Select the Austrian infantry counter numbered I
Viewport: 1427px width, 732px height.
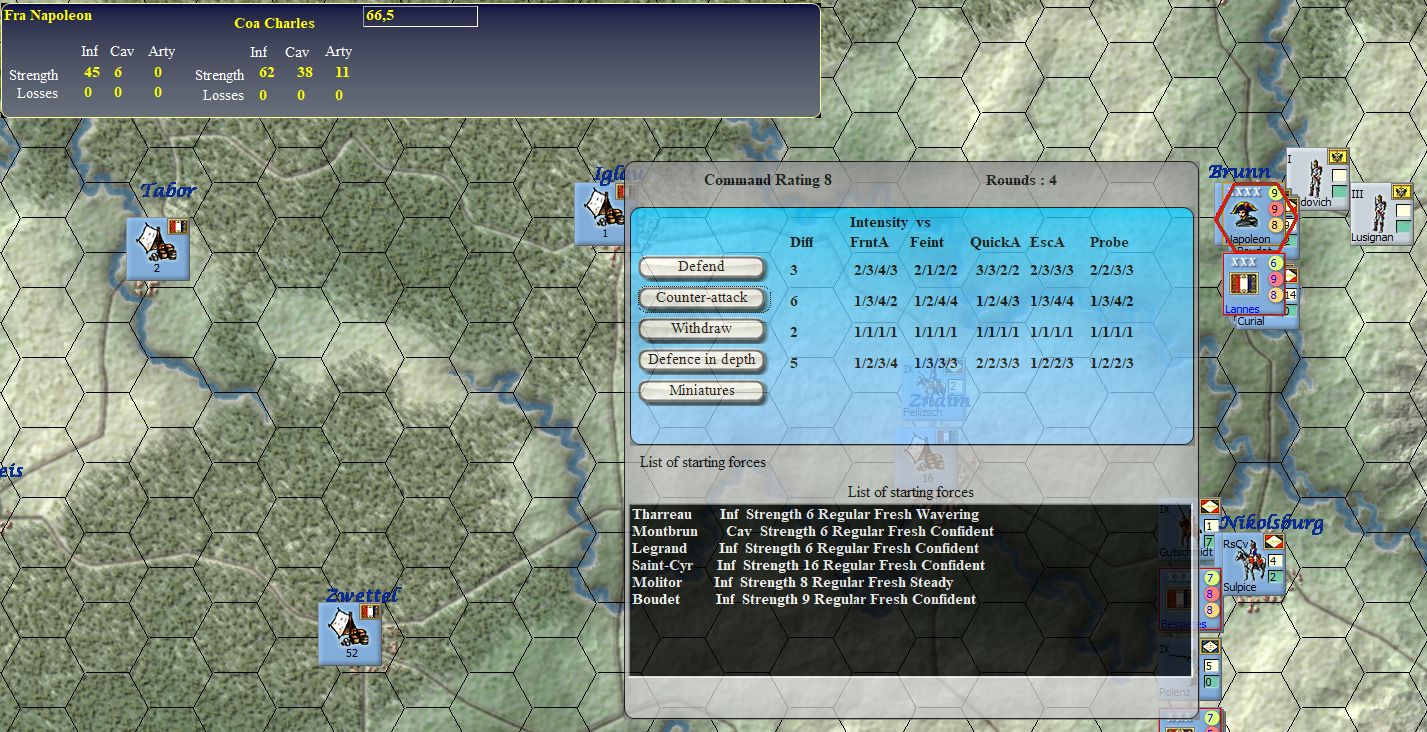[x=1317, y=179]
